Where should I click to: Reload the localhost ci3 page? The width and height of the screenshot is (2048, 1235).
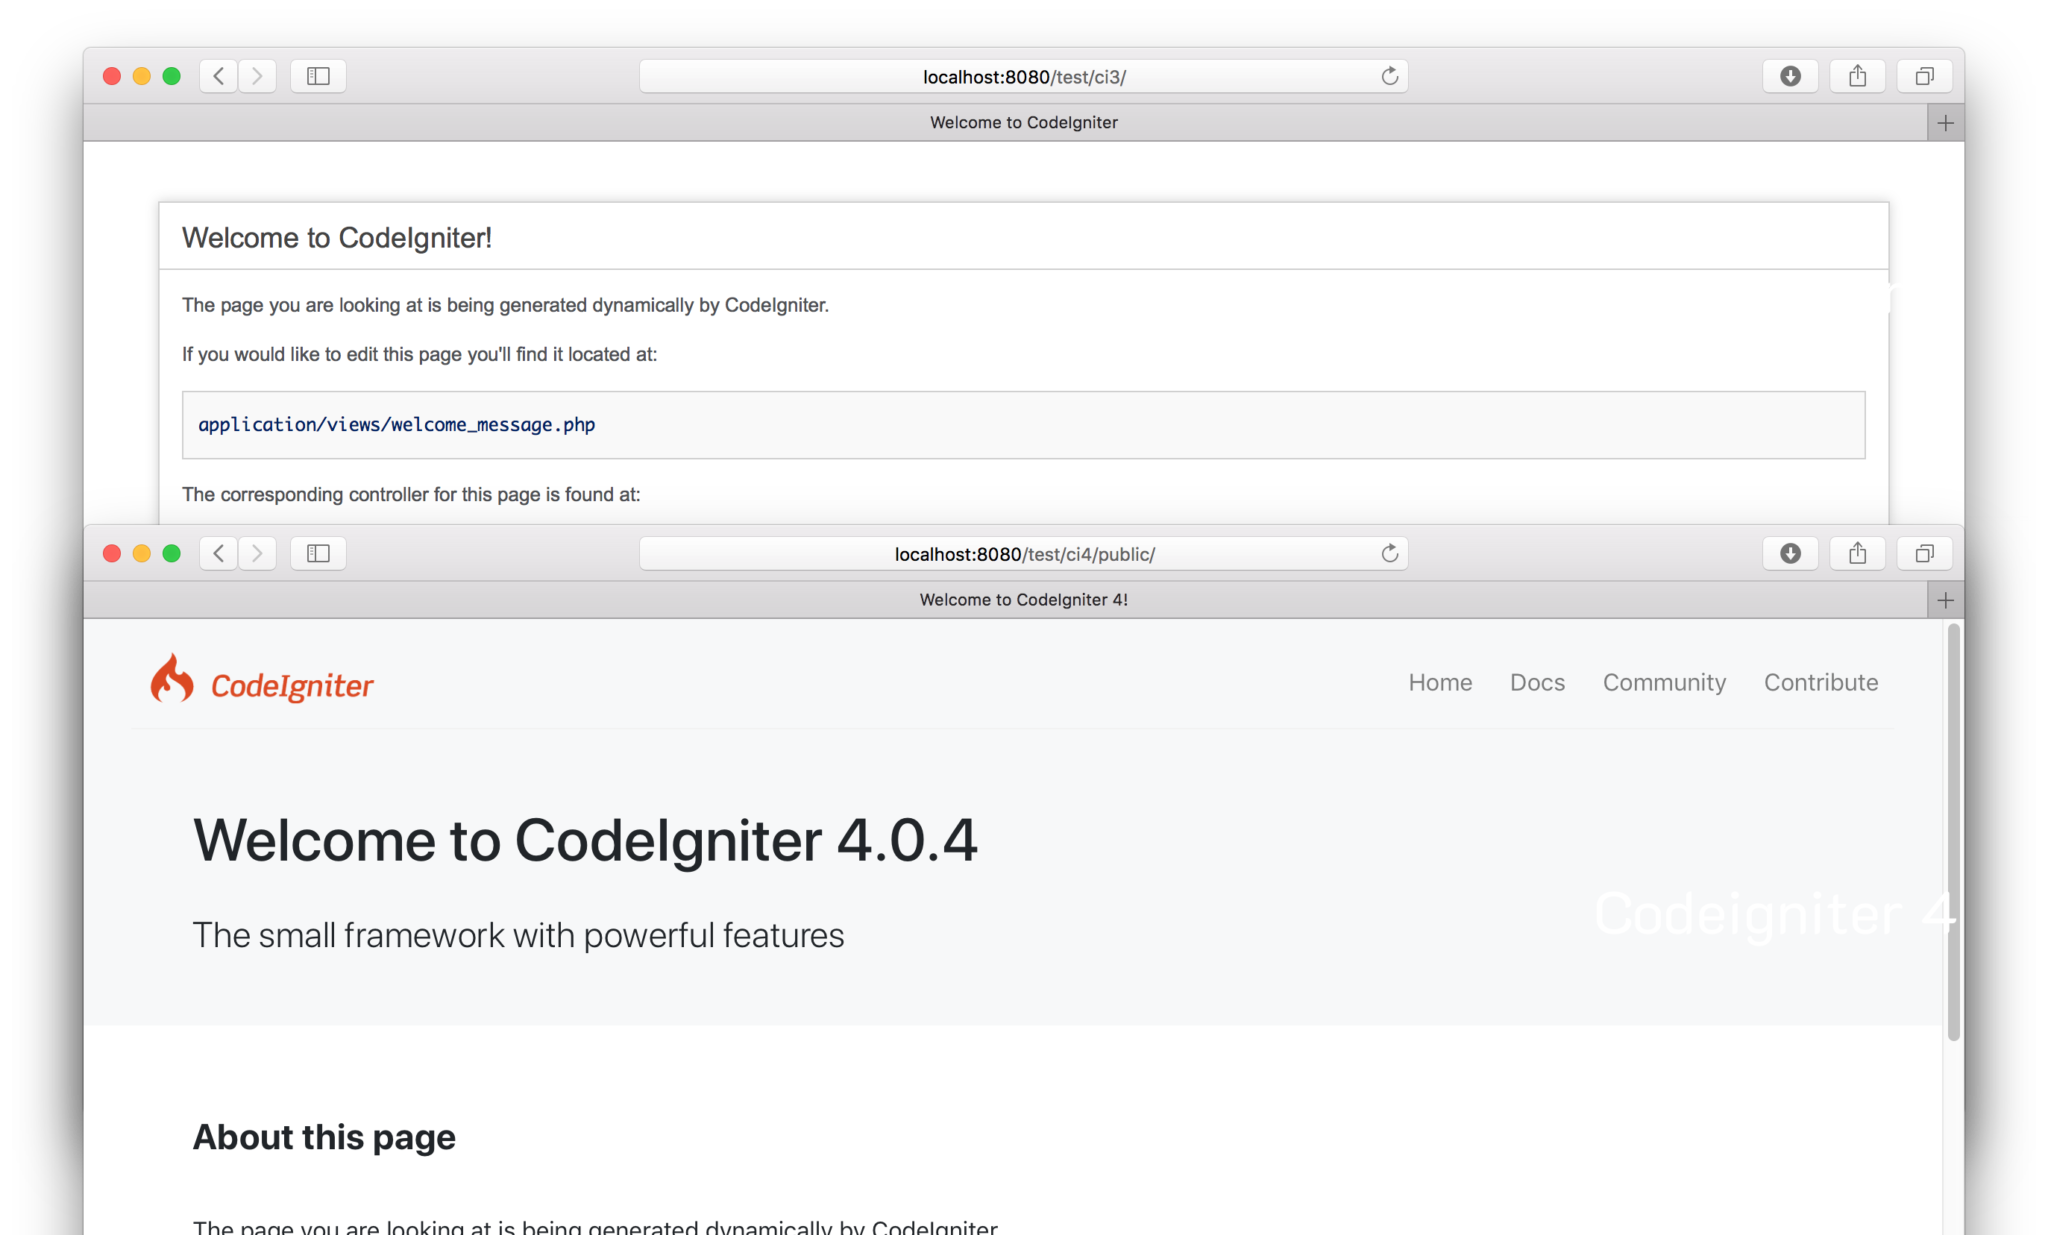[x=1388, y=75]
